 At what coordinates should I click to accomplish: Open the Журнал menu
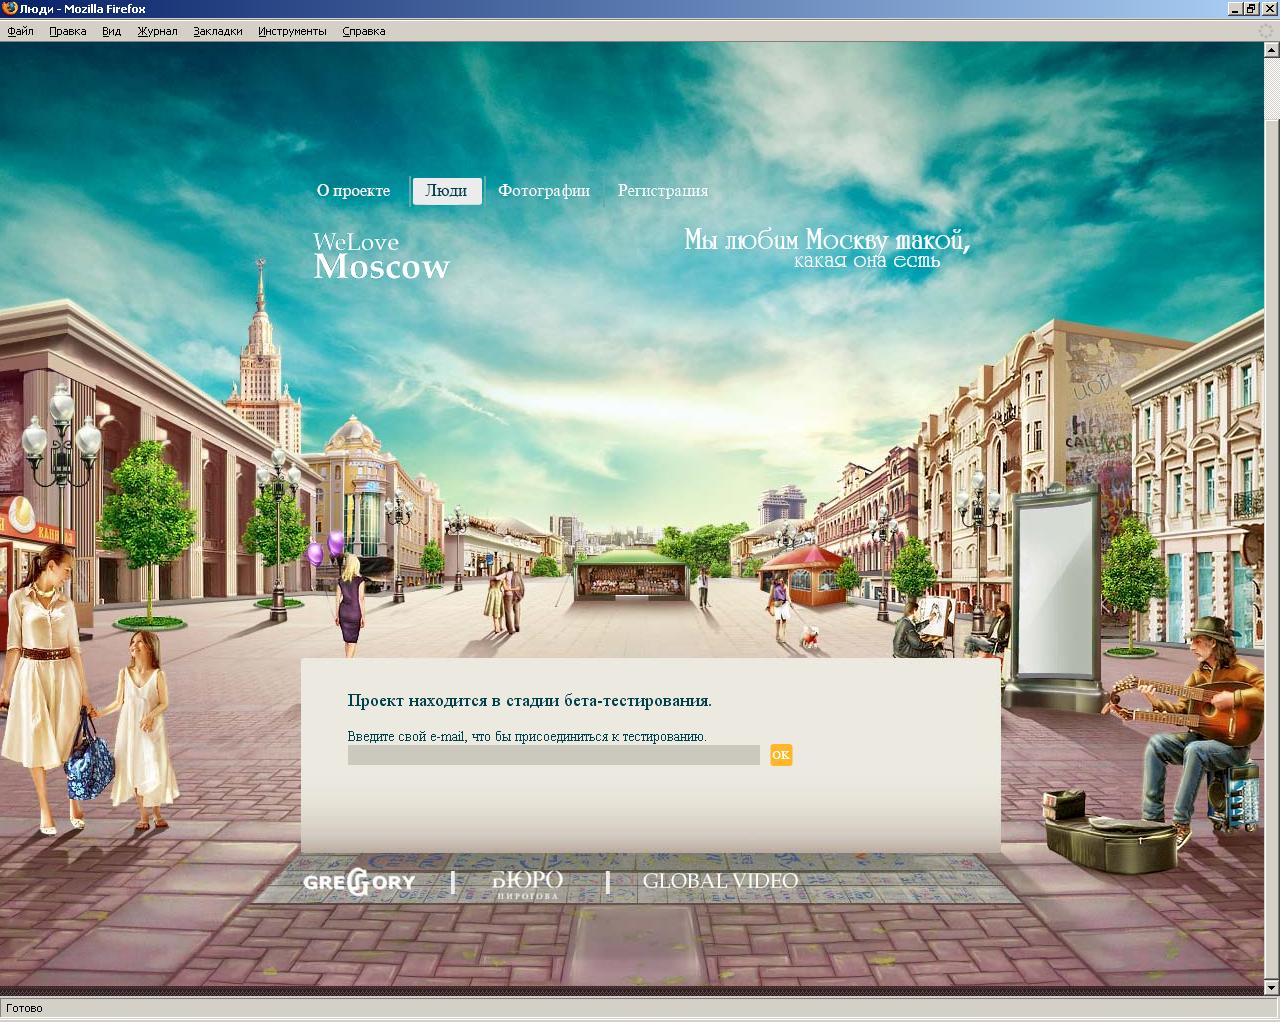coord(157,31)
